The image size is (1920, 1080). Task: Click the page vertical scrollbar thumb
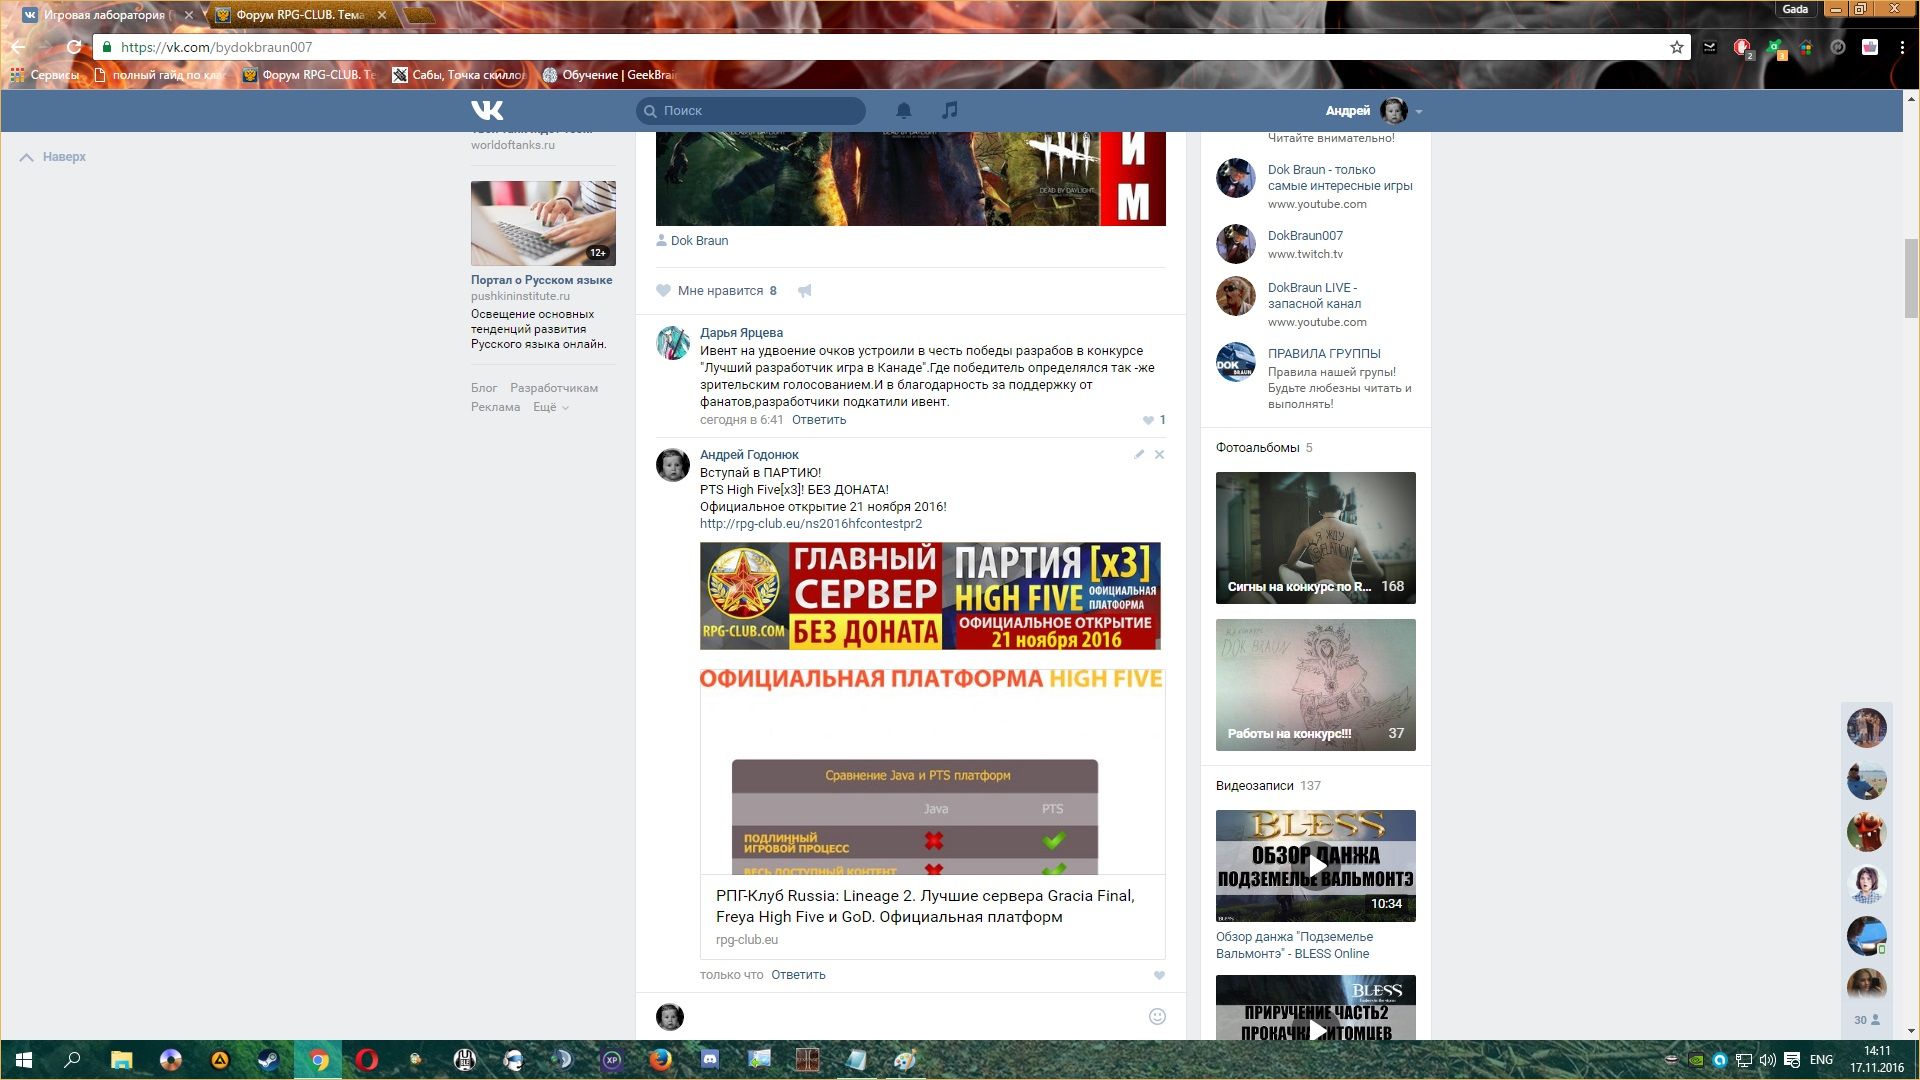[1911, 278]
